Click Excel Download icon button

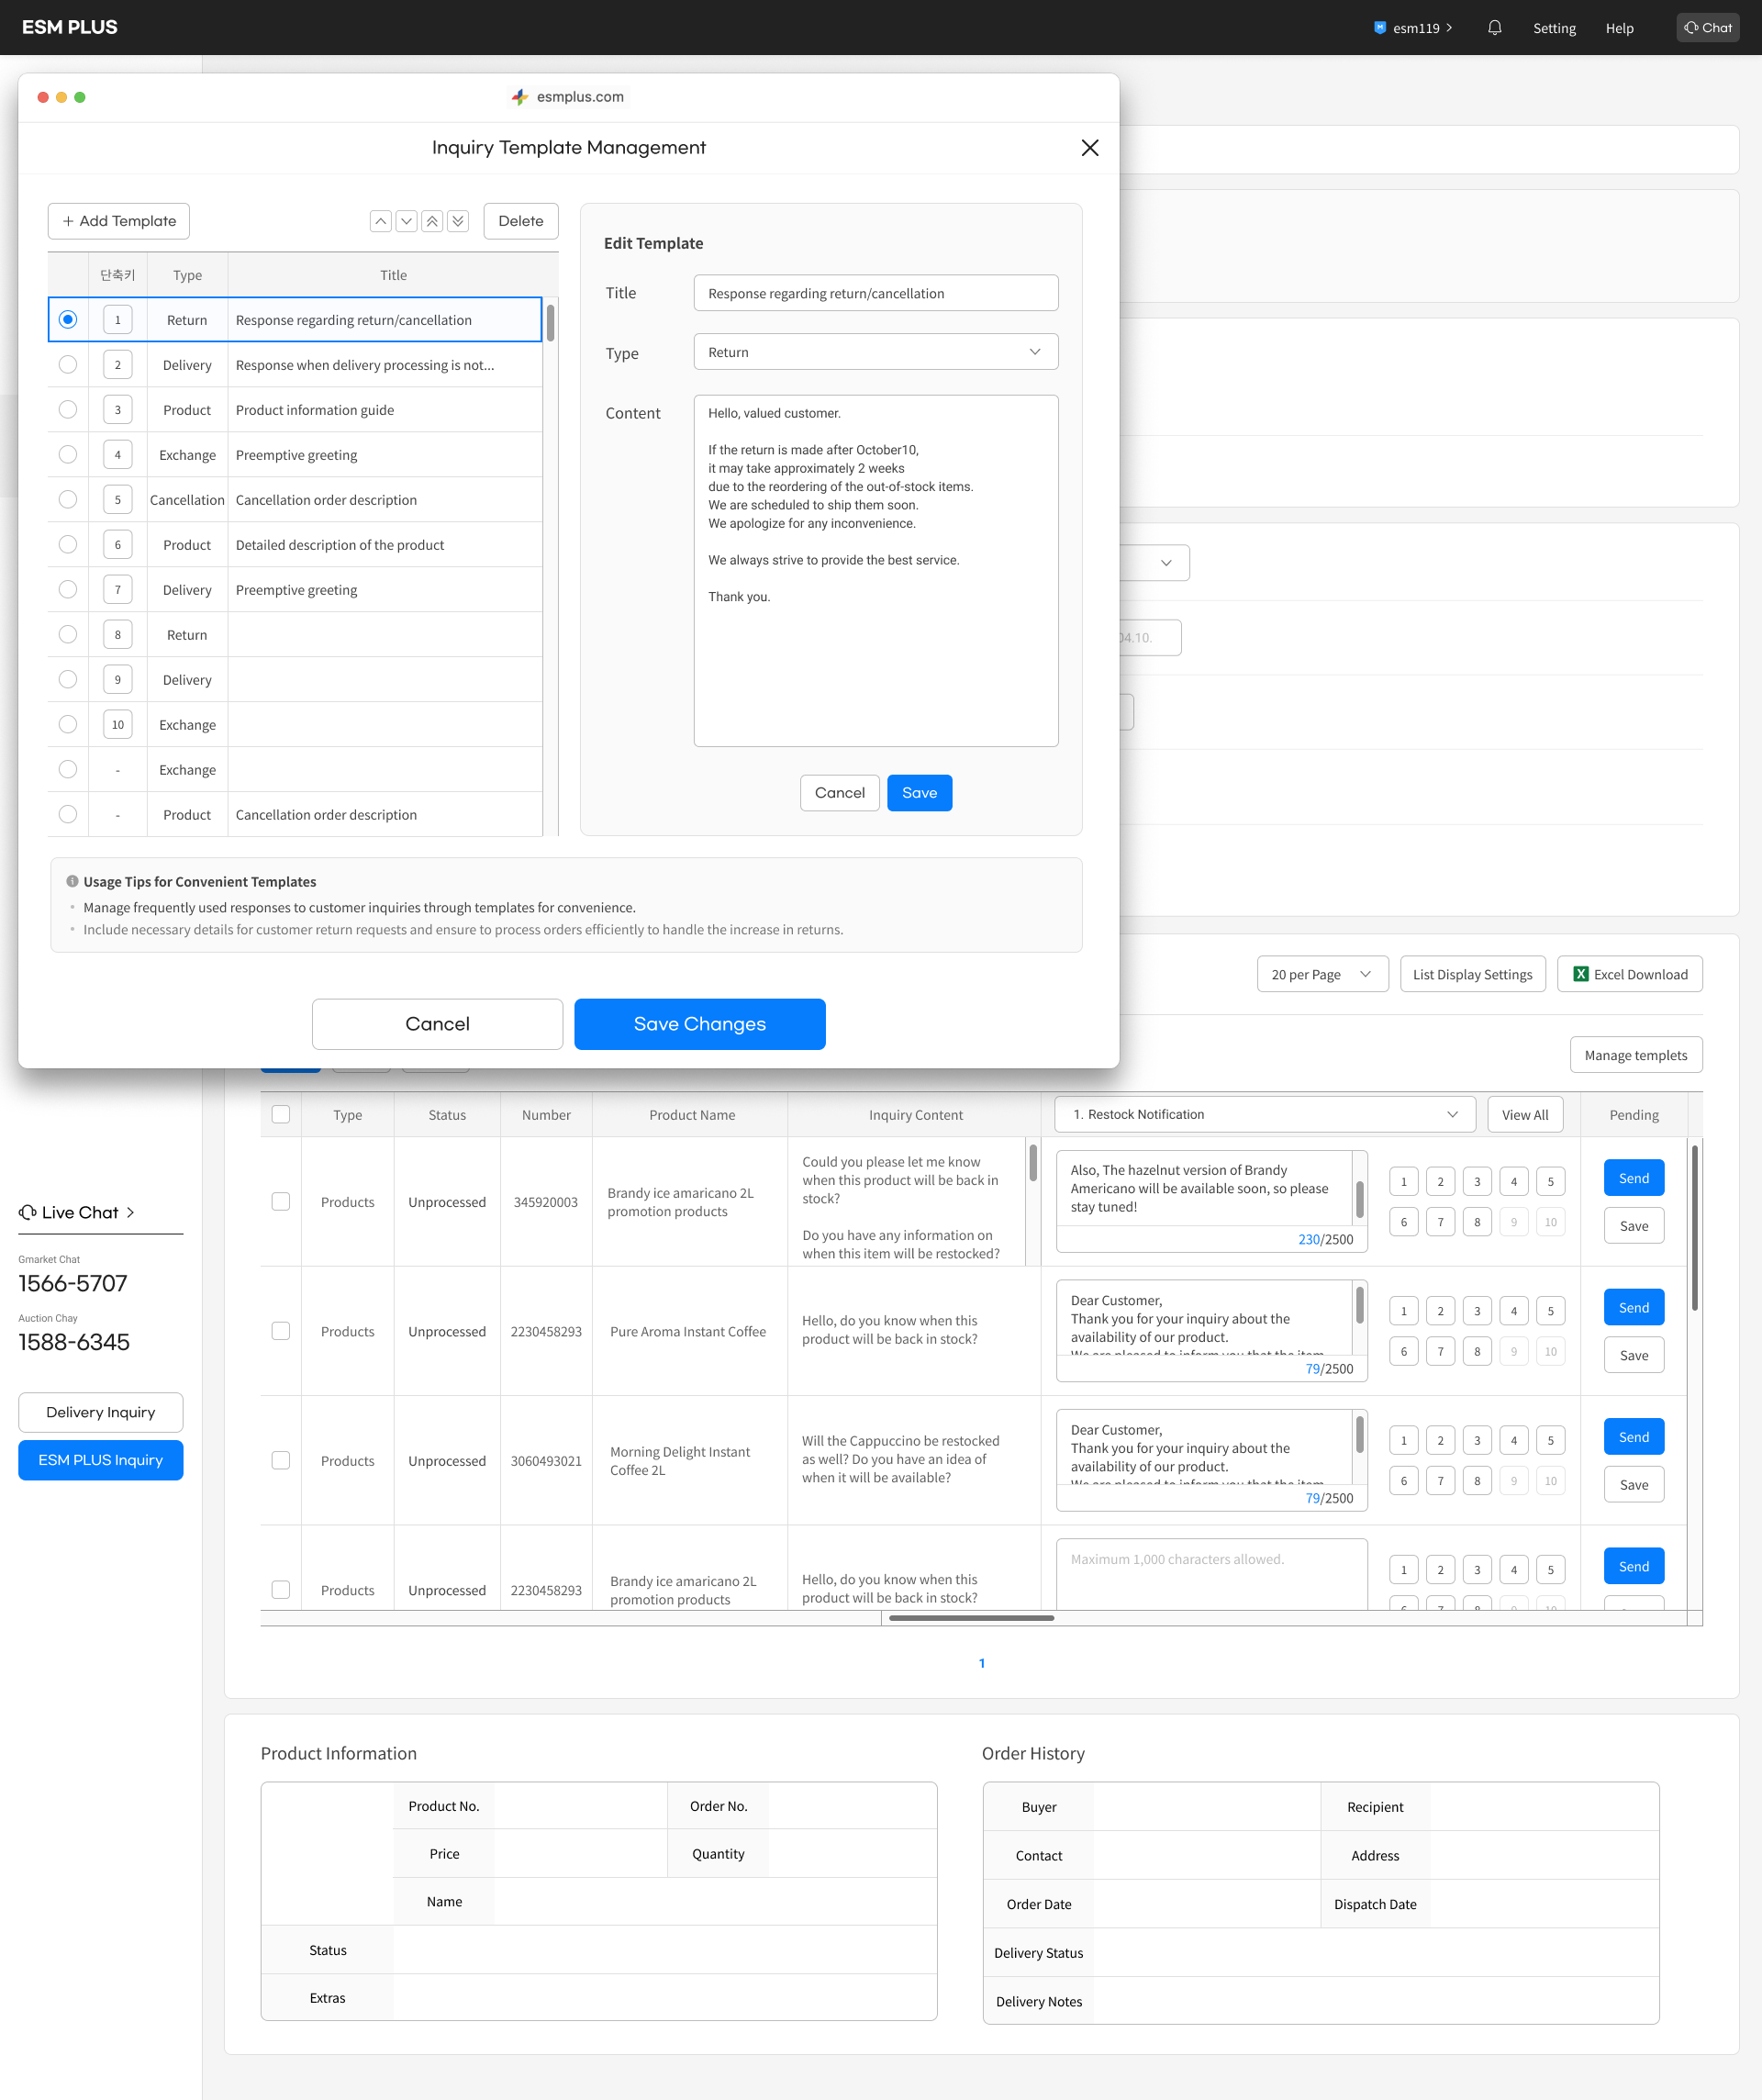coord(1629,974)
